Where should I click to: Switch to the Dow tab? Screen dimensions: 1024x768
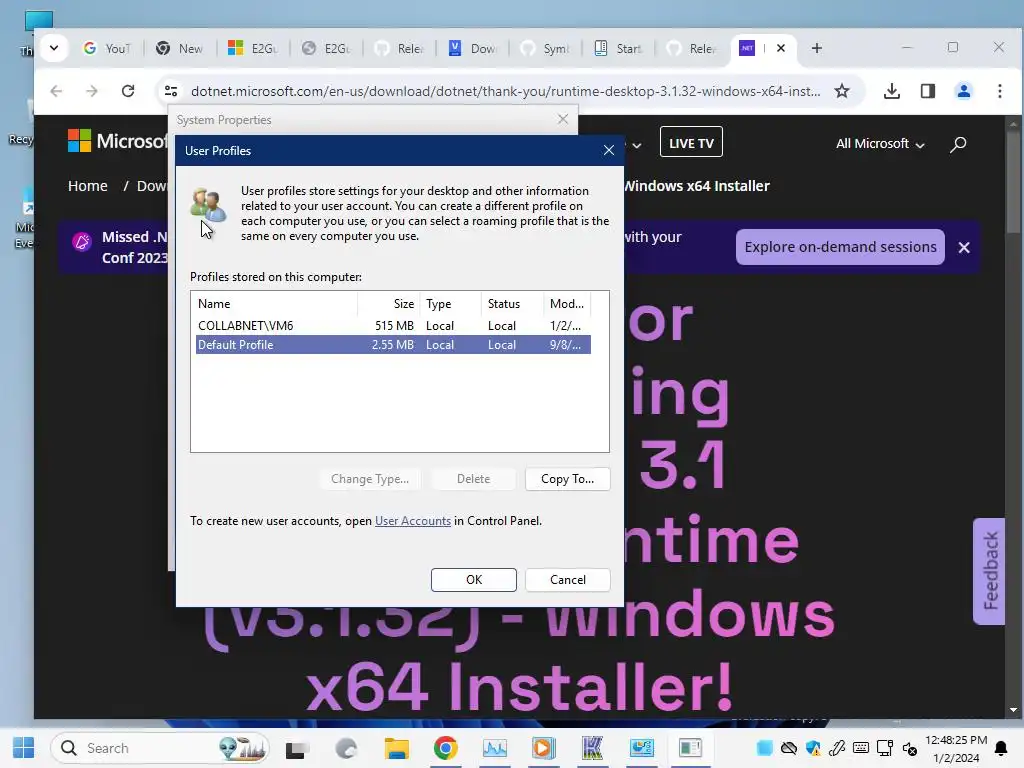point(472,48)
